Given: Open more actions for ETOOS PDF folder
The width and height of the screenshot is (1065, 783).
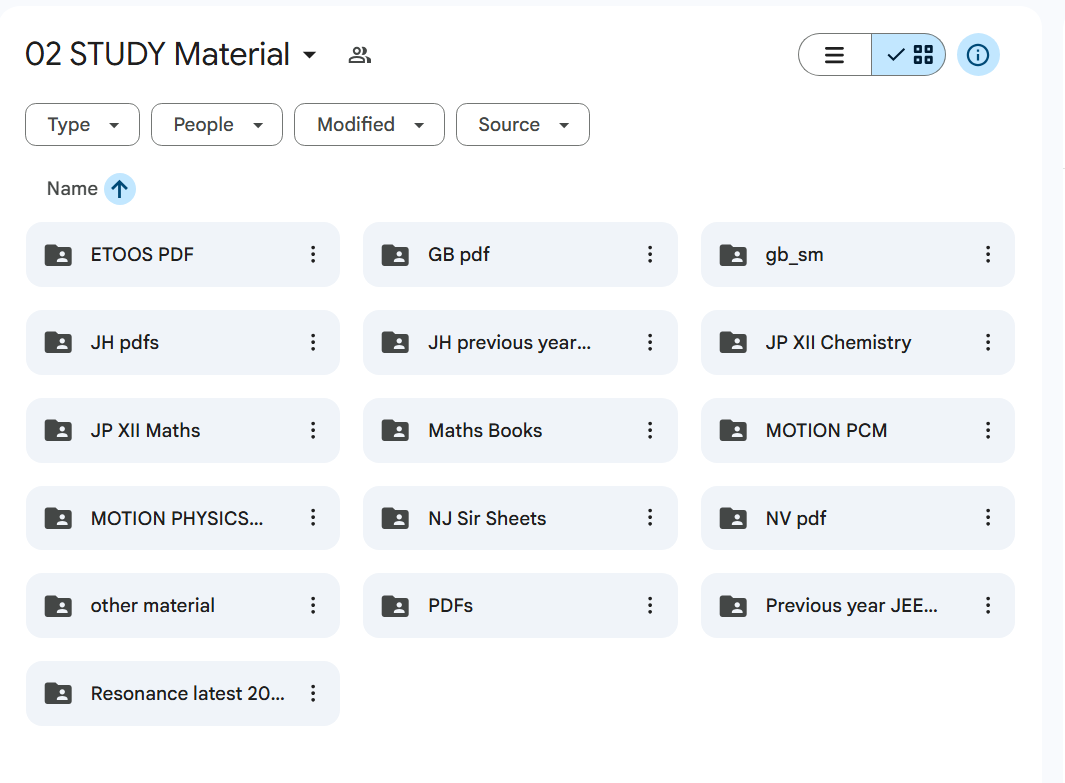Looking at the screenshot, I should (313, 255).
